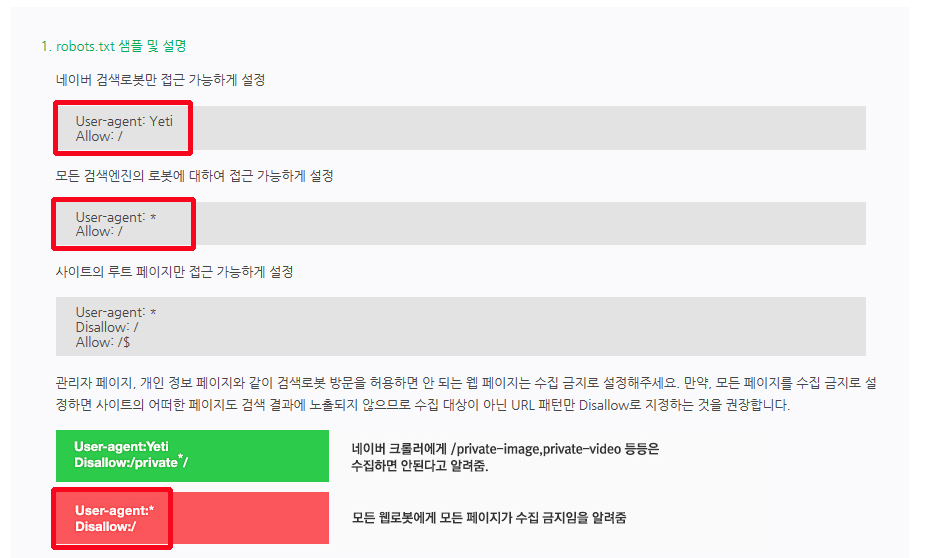Click the "네이버 검색로봇만 접근 가능하게 설정" text
933x558 pixels.
pyautogui.click(x=160, y=80)
